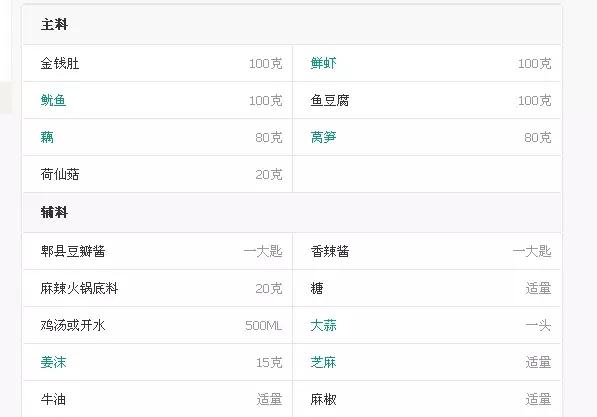
Task: Click the 糖 ingredient entry
Action: [317, 288]
